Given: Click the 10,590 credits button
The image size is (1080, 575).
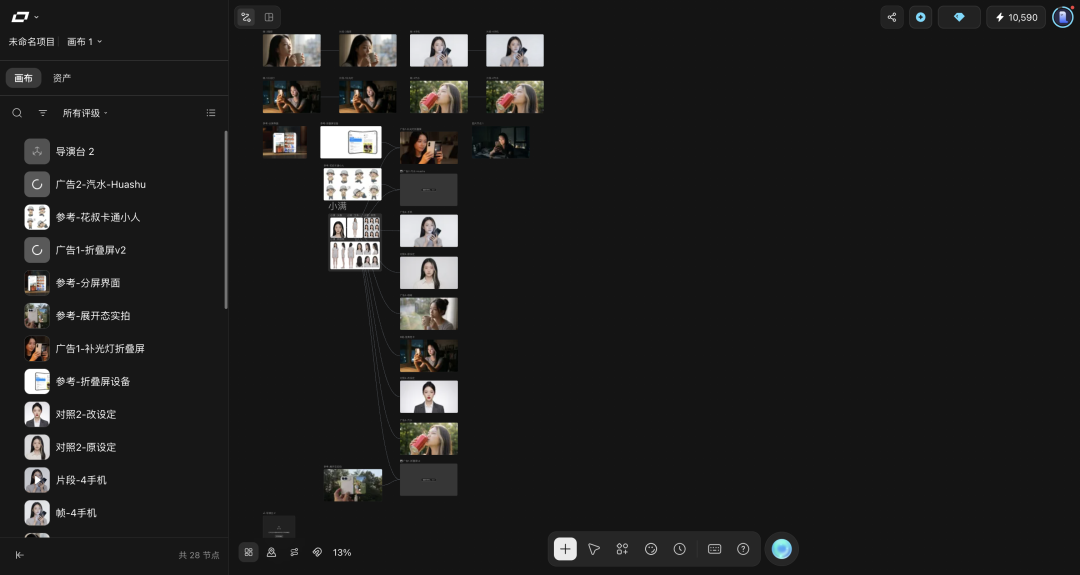Looking at the screenshot, I should (1016, 17).
